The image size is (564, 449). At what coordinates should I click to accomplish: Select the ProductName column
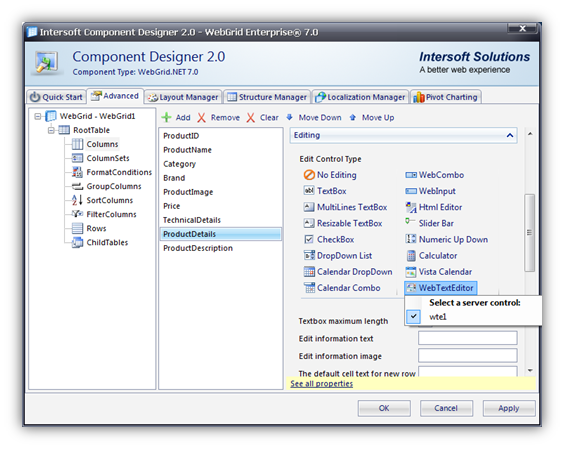coord(220,150)
